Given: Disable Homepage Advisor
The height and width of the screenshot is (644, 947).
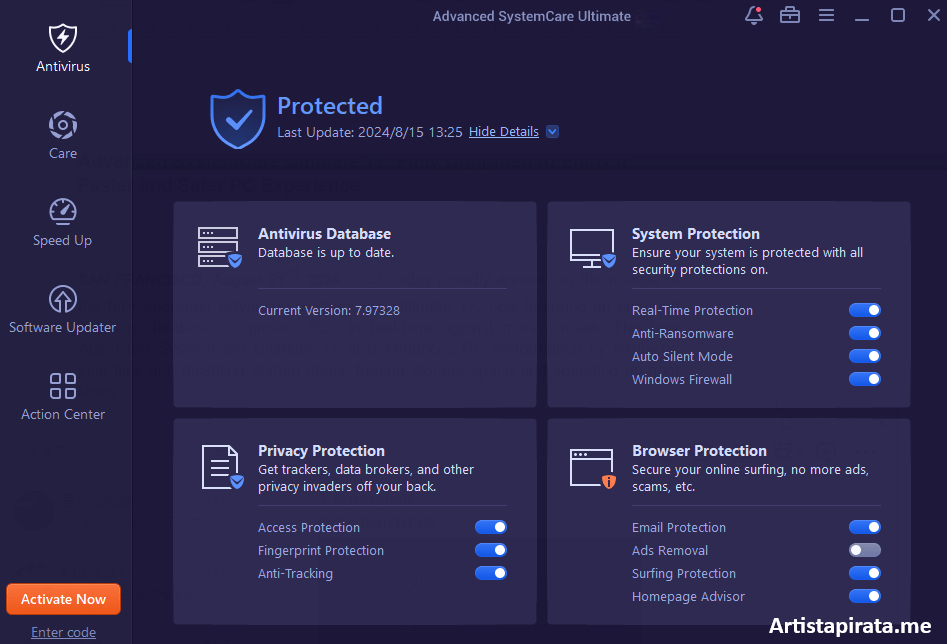Looking at the screenshot, I should (x=864, y=596).
